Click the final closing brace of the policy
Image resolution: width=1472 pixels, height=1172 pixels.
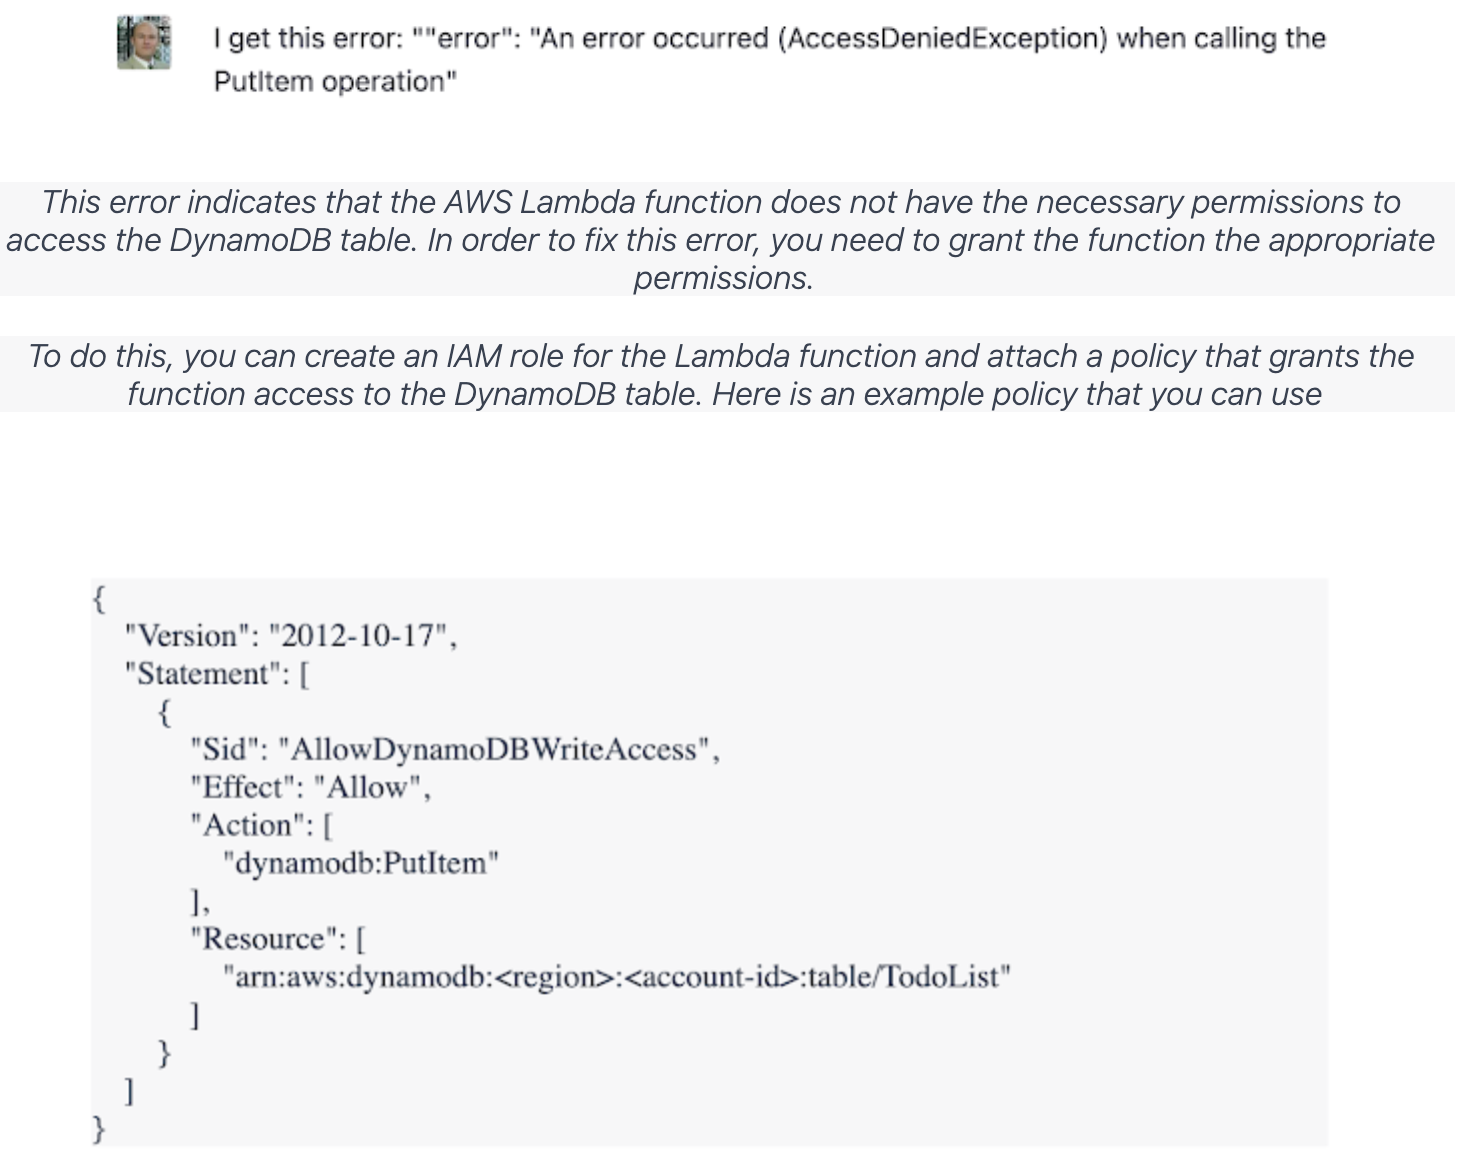click(x=98, y=1129)
